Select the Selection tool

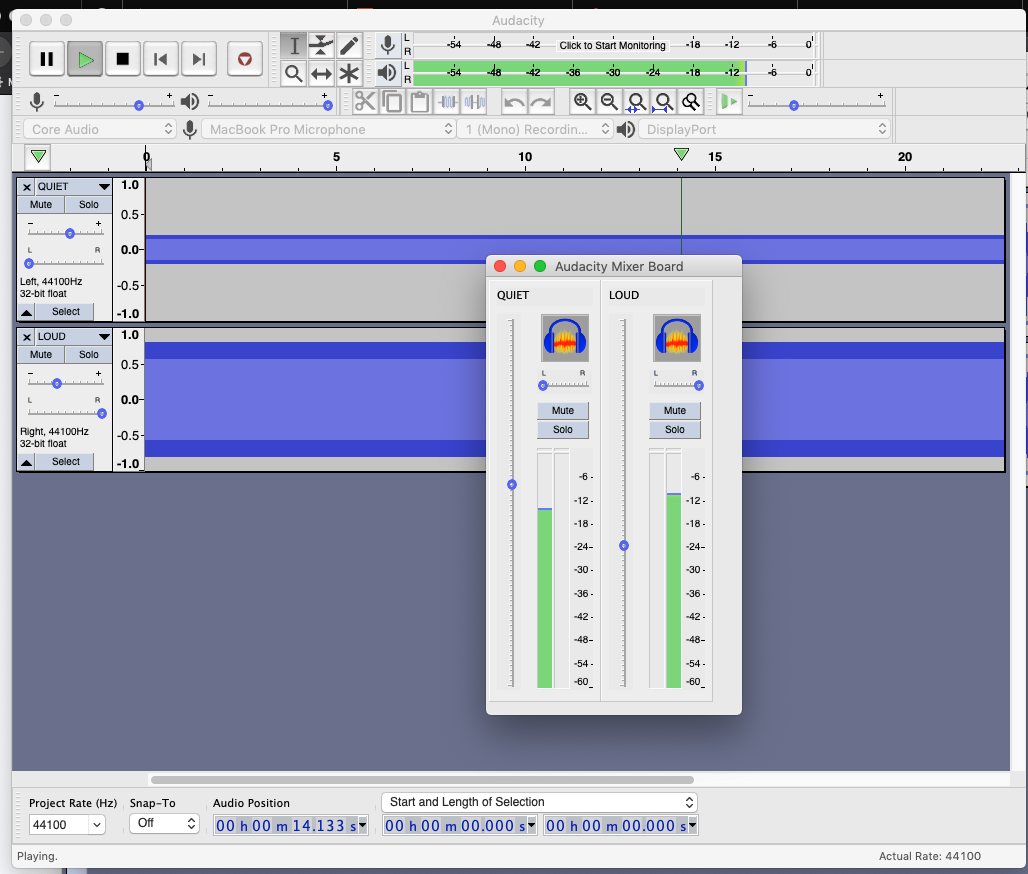point(293,45)
